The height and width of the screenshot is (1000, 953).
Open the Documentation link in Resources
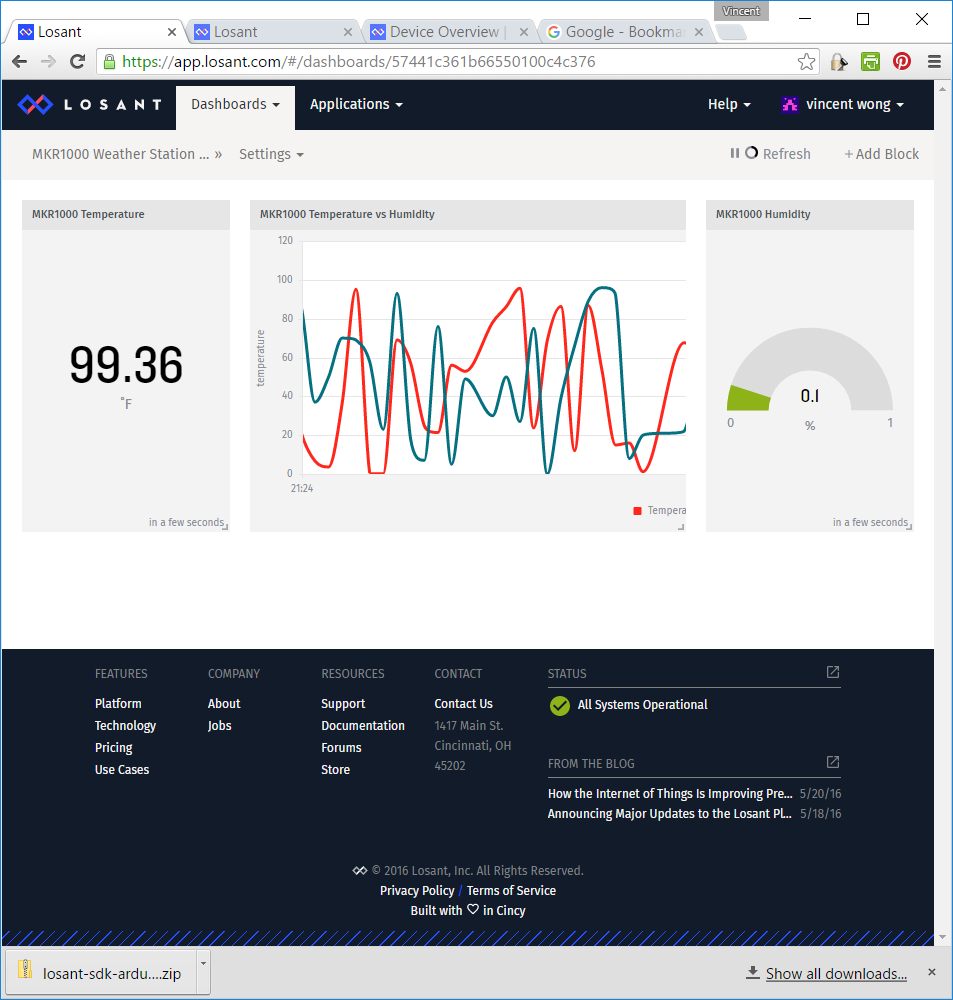click(363, 725)
